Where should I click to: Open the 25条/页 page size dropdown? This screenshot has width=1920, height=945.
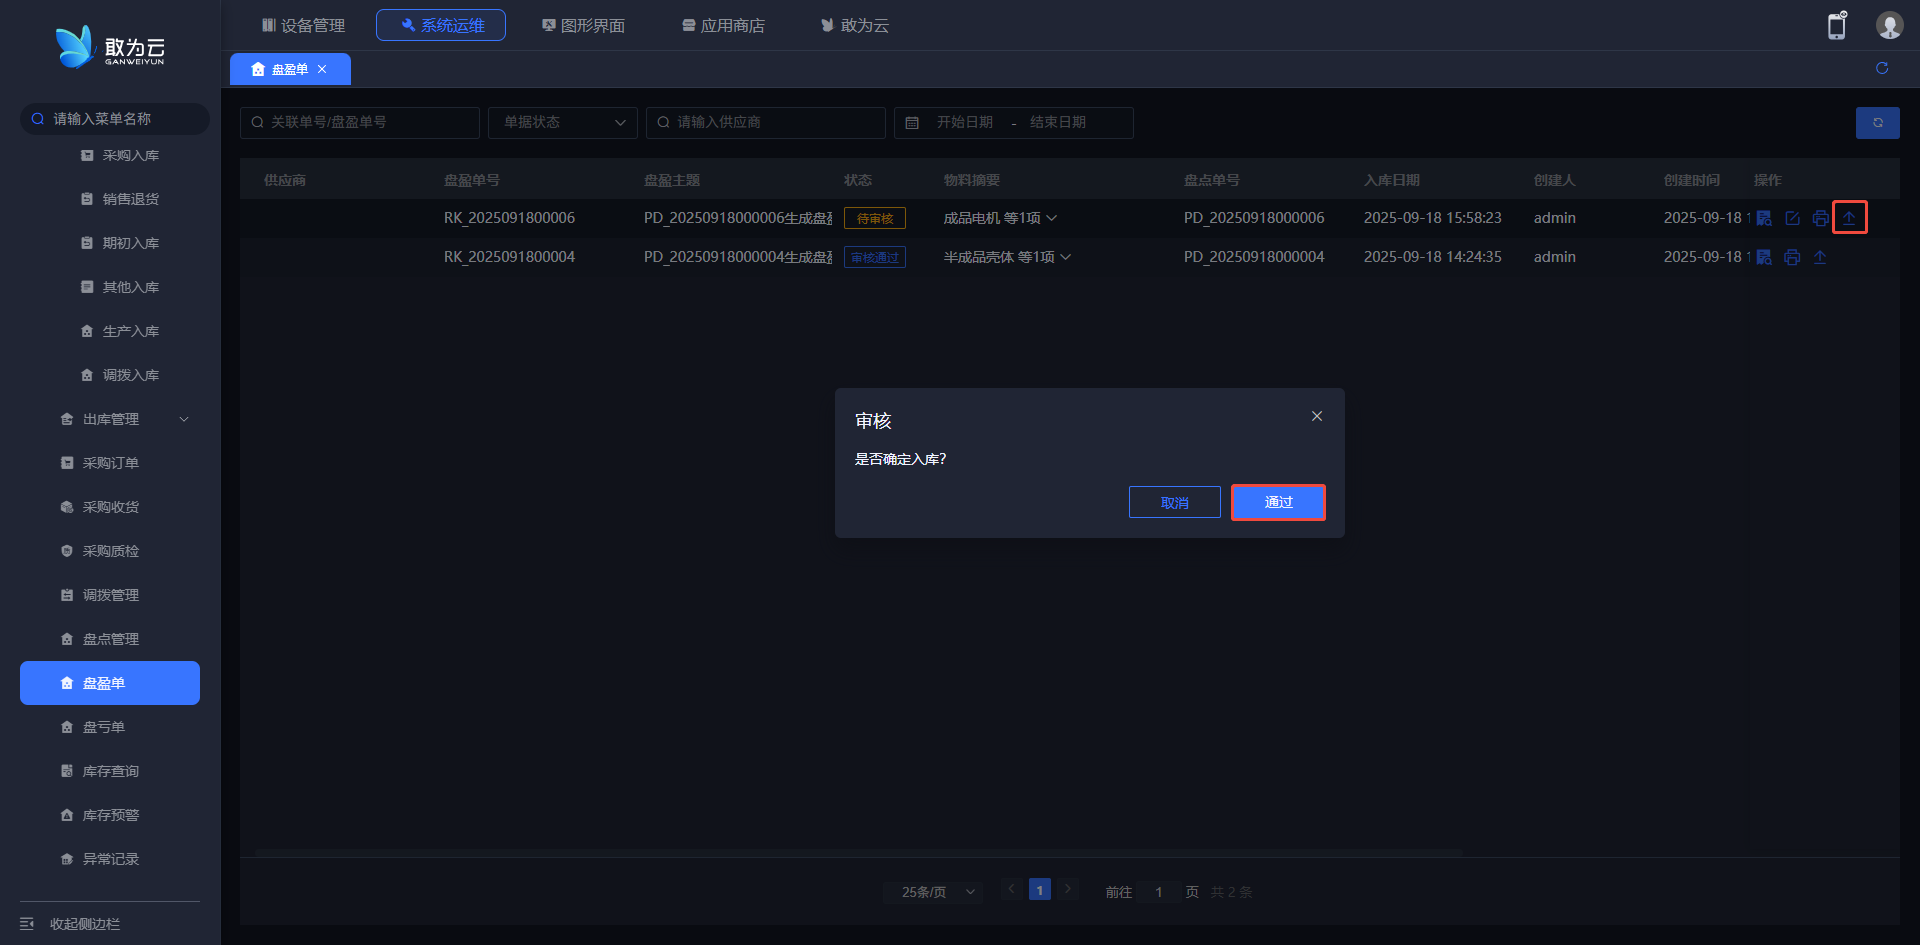pyautogui.click(x=933, y=891)
